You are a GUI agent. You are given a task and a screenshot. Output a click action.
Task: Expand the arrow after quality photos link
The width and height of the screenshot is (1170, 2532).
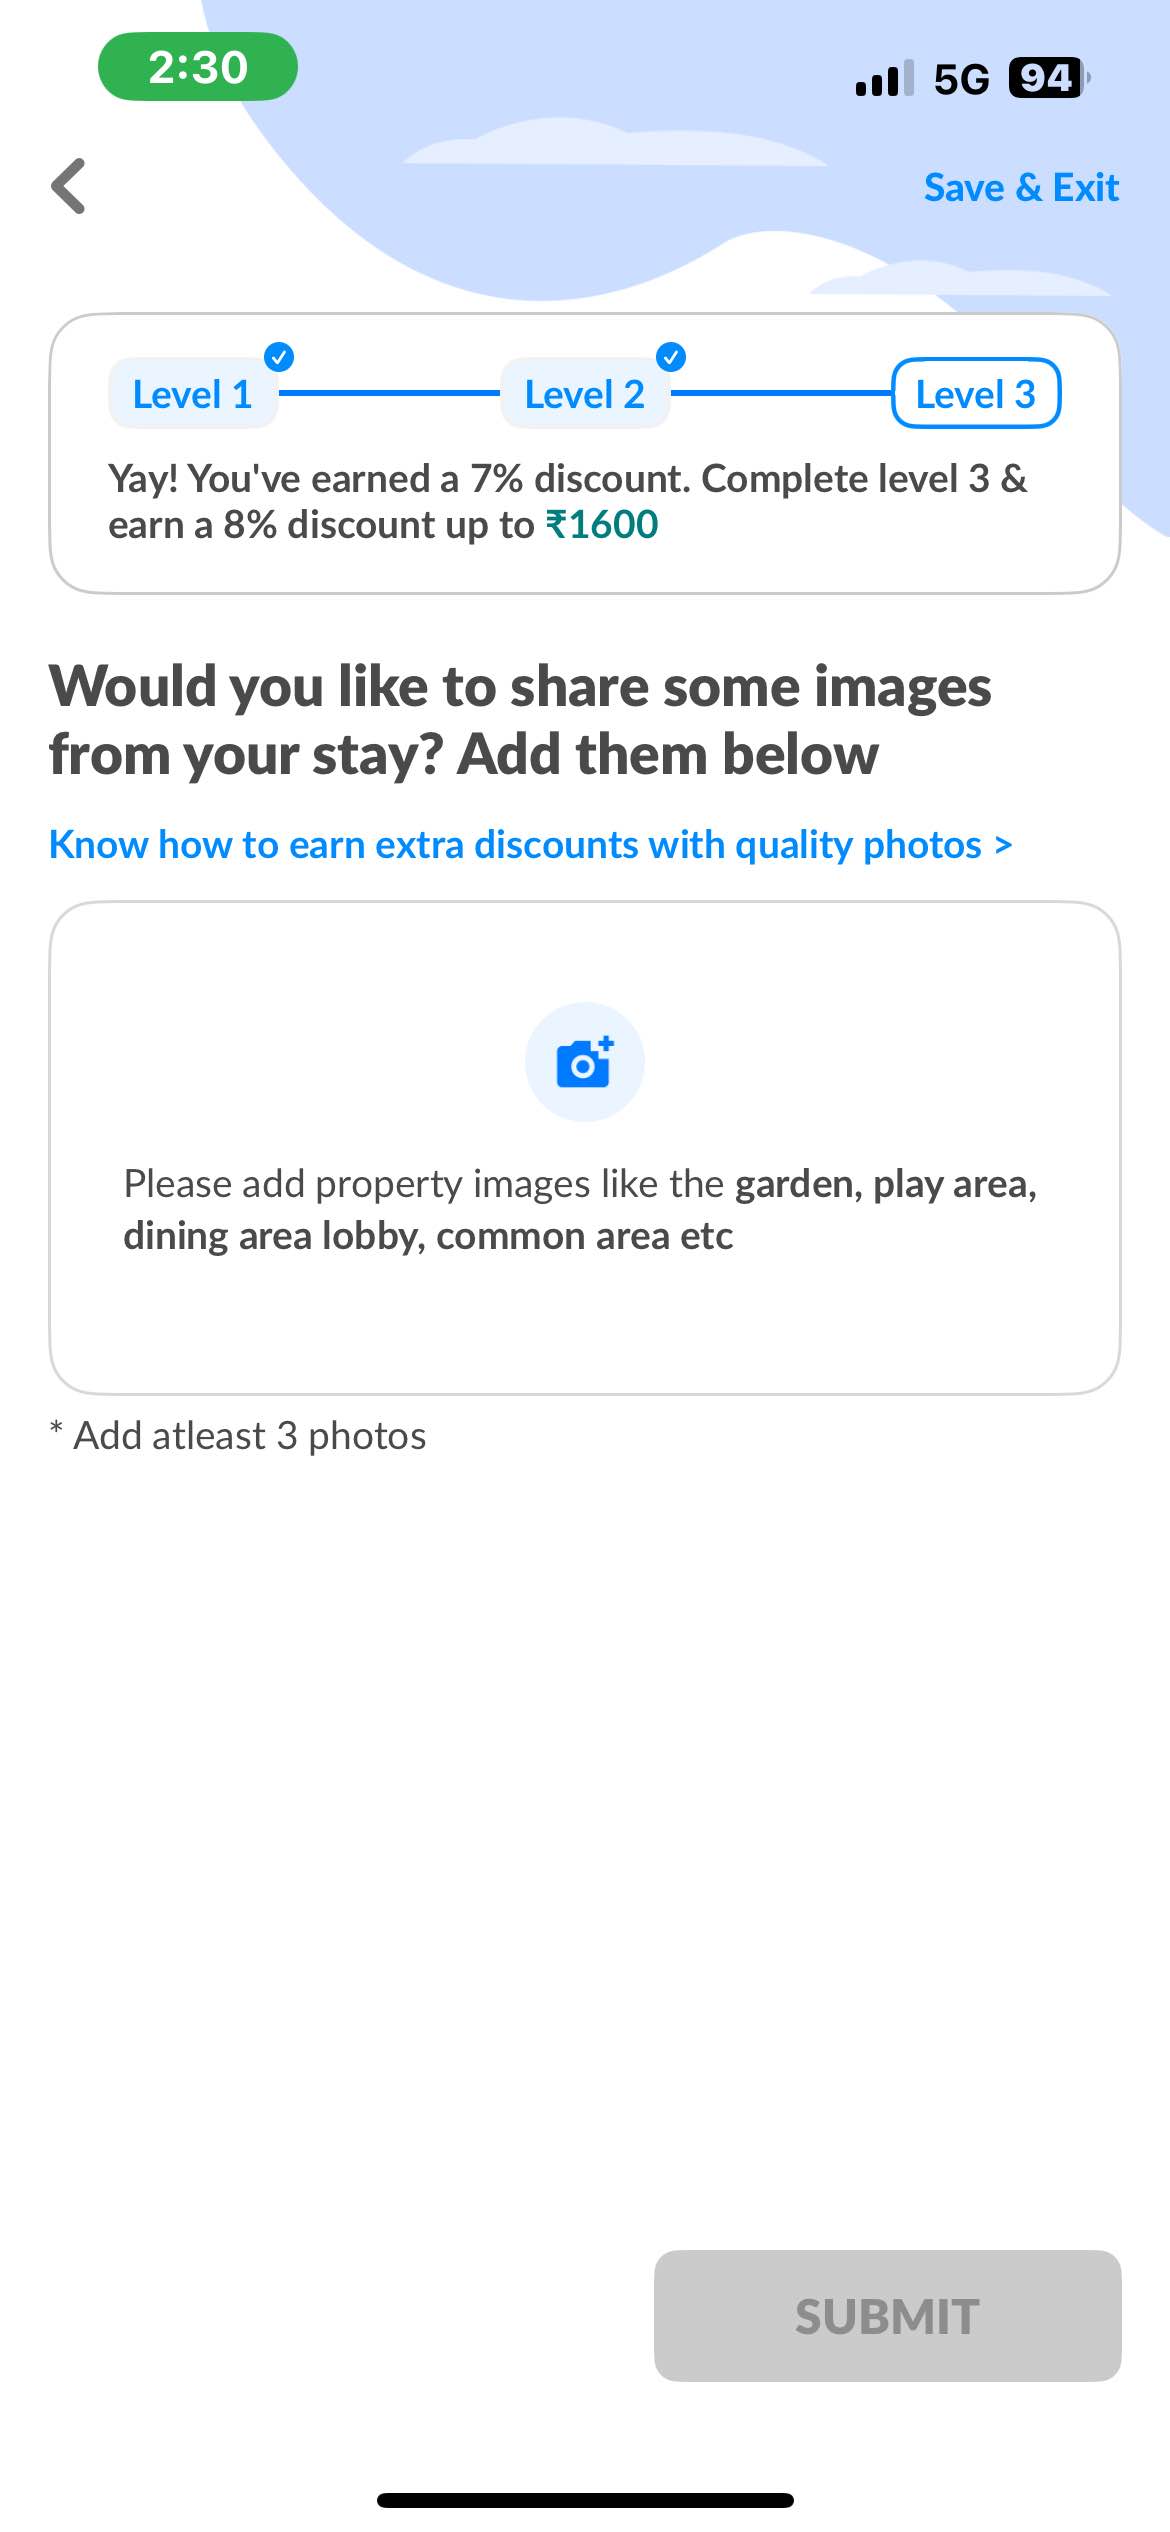pyautogui.click(x=1003, y=846)
